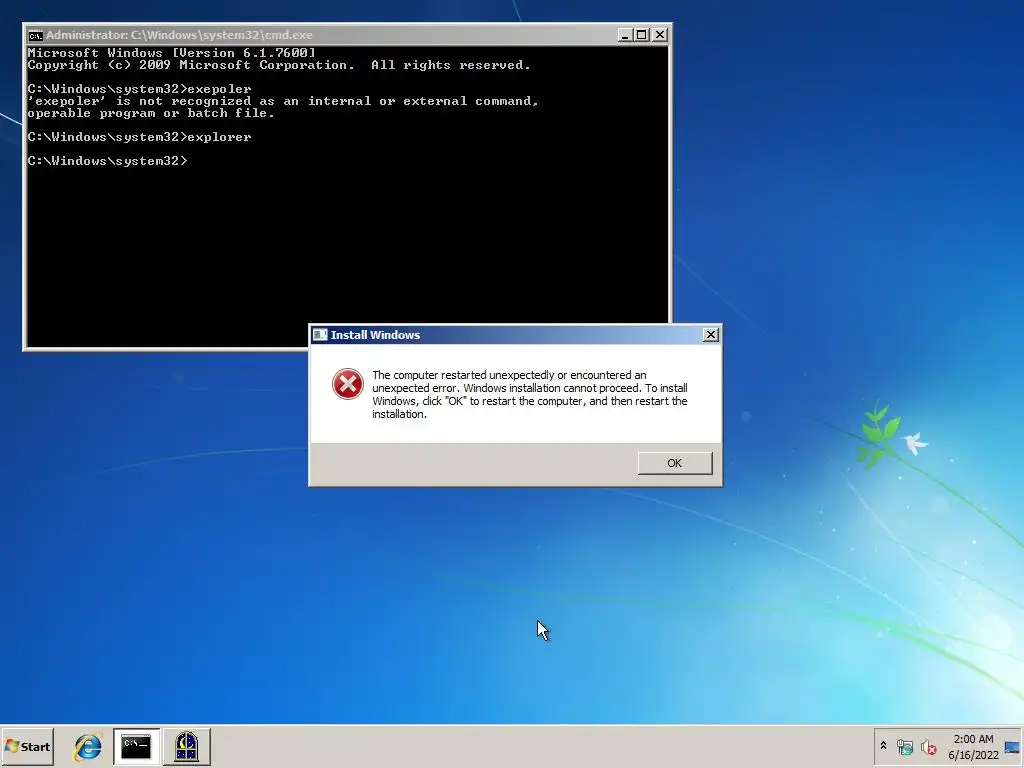Minimize the cmd.exe window
Screen dimensions: 1024x768
(x=625, y=35)
